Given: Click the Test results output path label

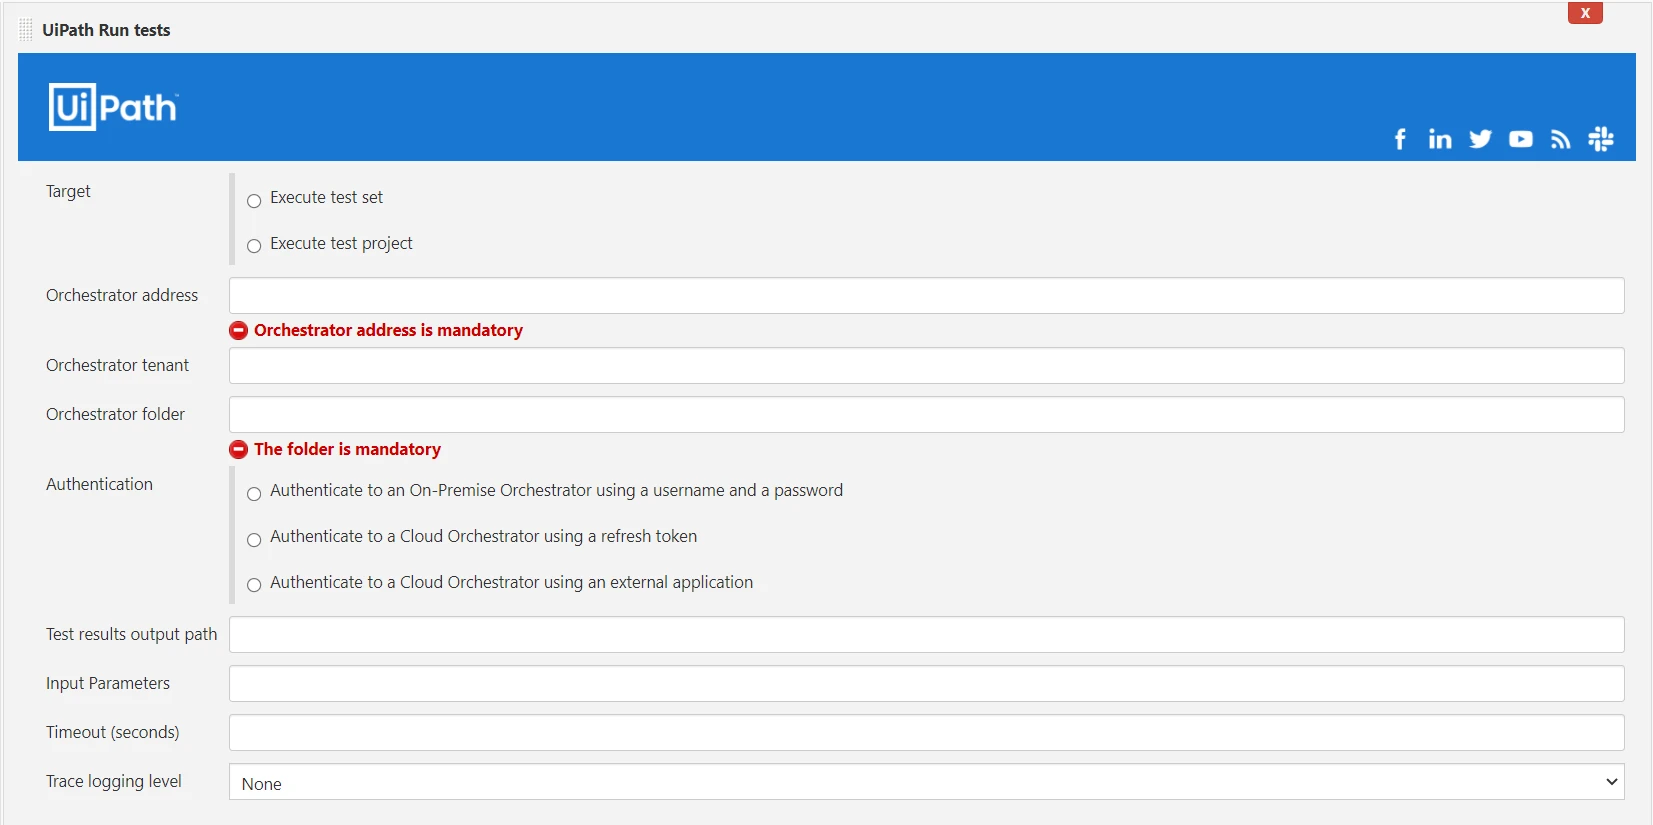Looking at the screenshot, I should (131, 634).
